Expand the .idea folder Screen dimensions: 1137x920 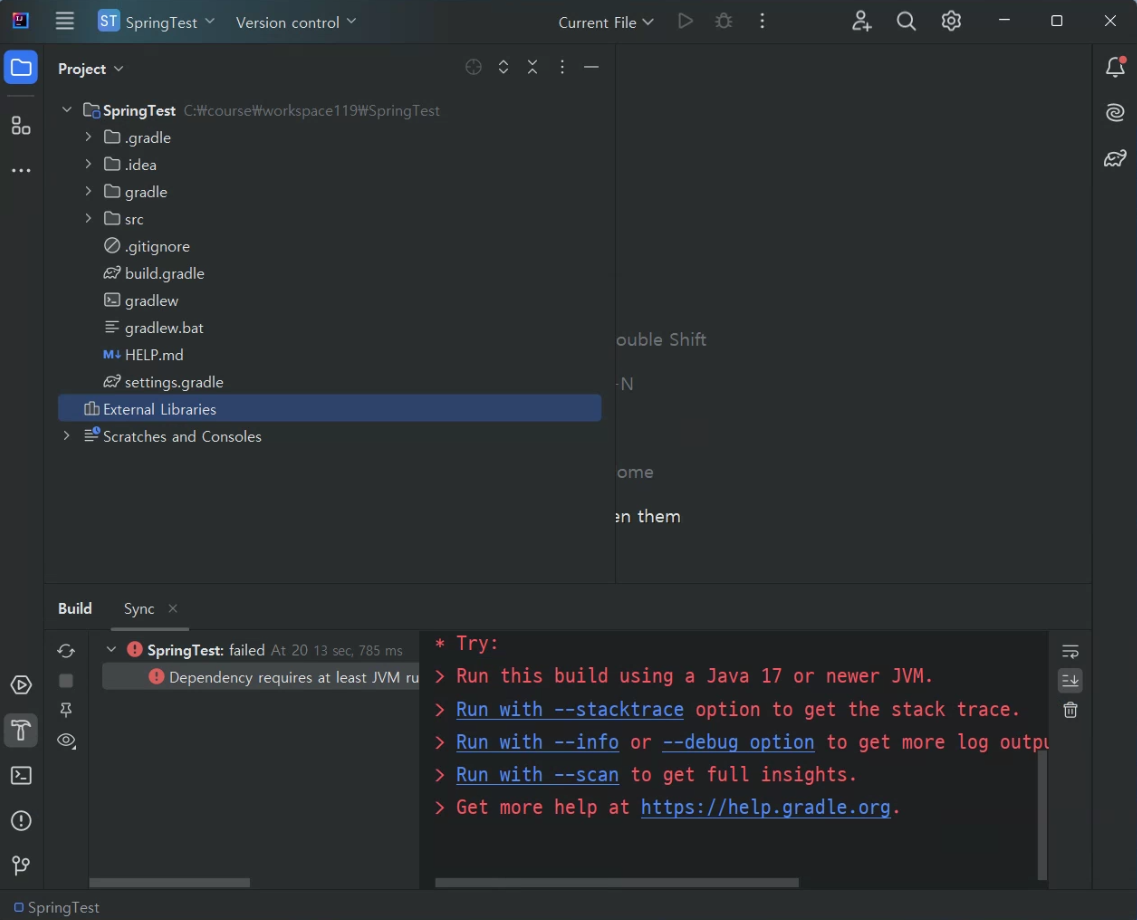[x=88, y=165]
